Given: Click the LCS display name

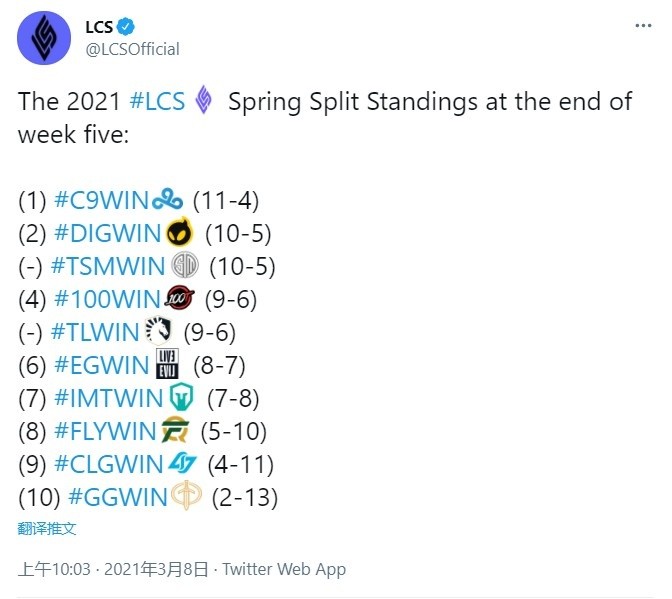Looking at the screenshot, I should click(99, 27).
